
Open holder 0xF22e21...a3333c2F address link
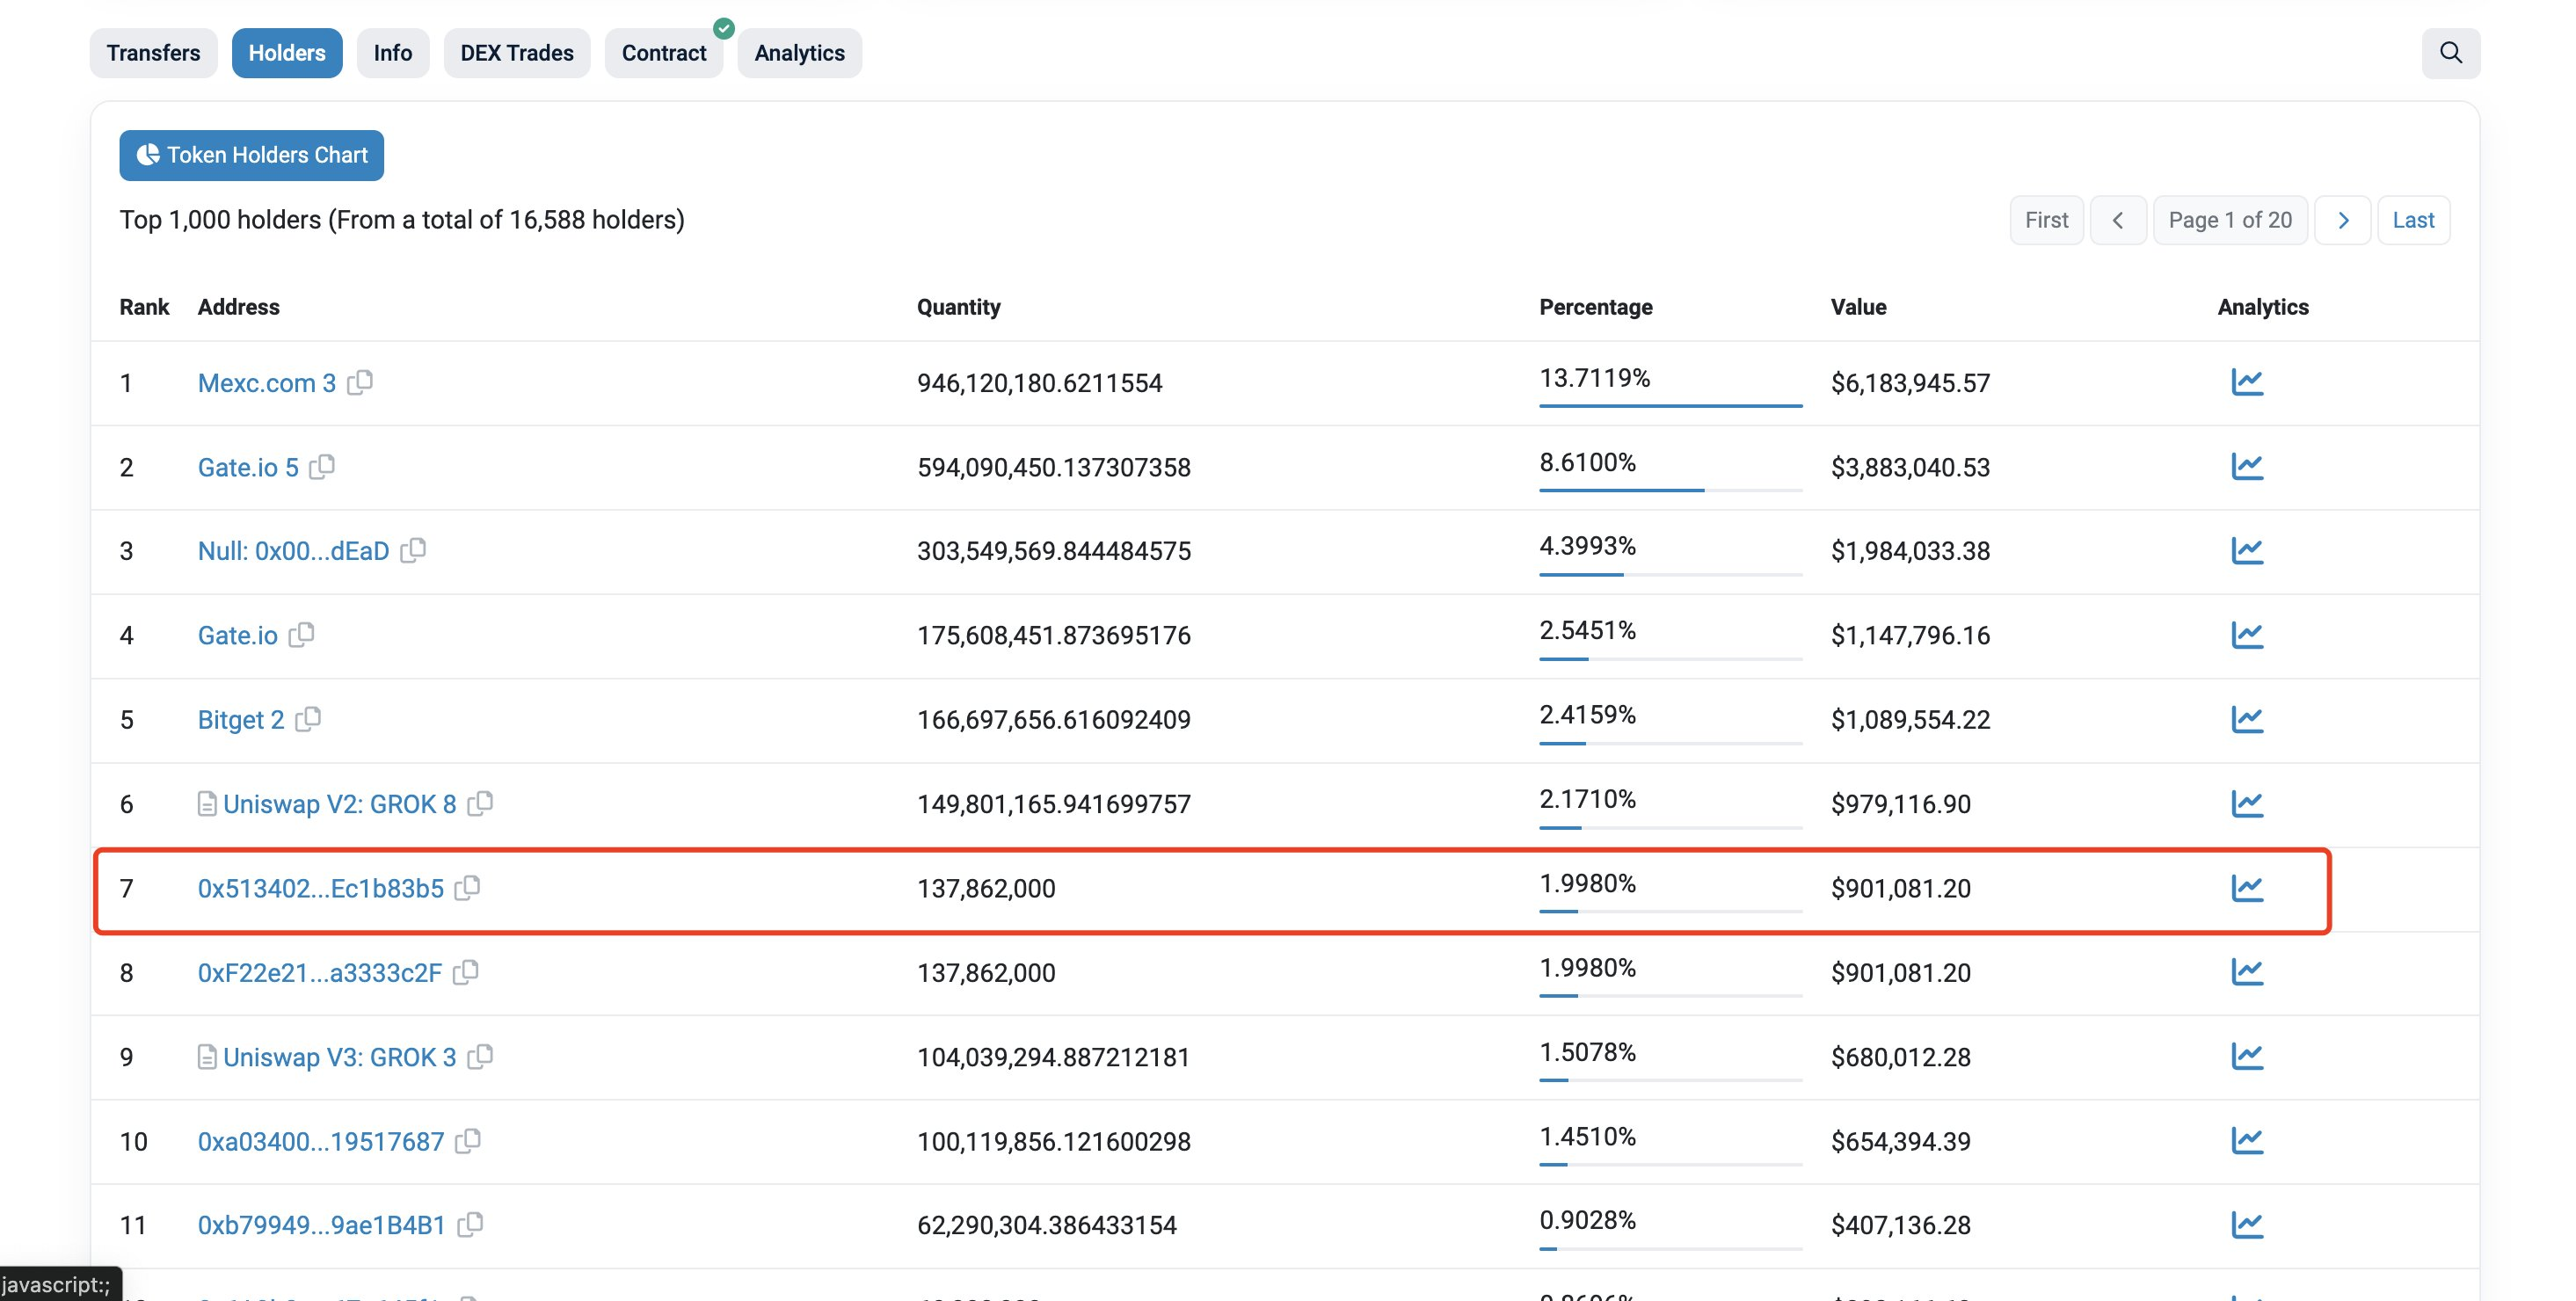[319, 973]
